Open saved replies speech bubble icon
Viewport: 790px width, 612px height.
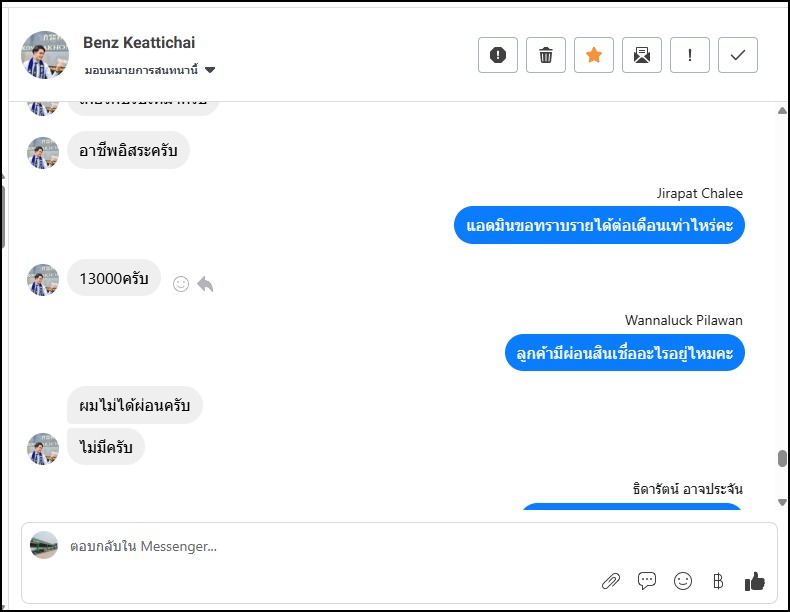point(647,581)
